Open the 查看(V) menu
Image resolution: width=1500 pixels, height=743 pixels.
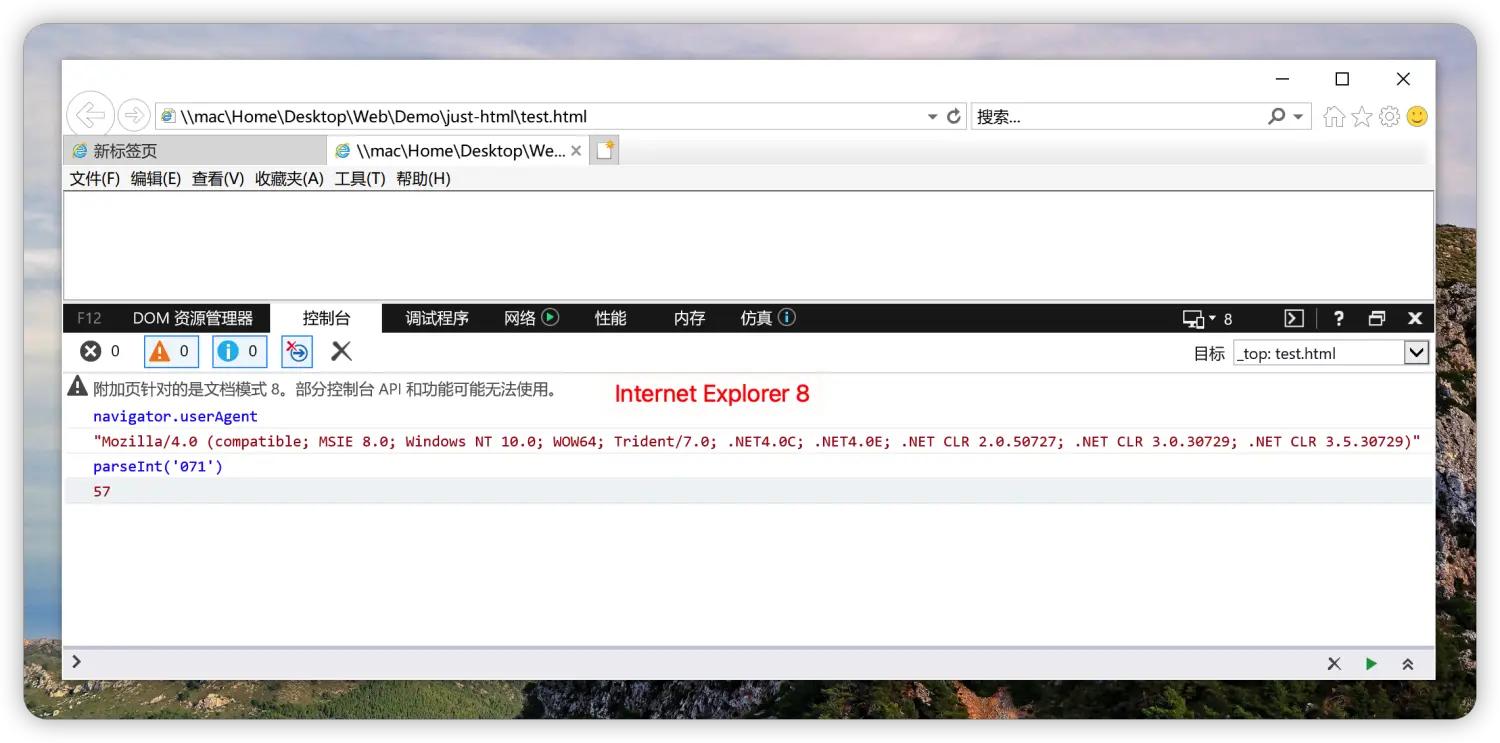pos(218,179)
